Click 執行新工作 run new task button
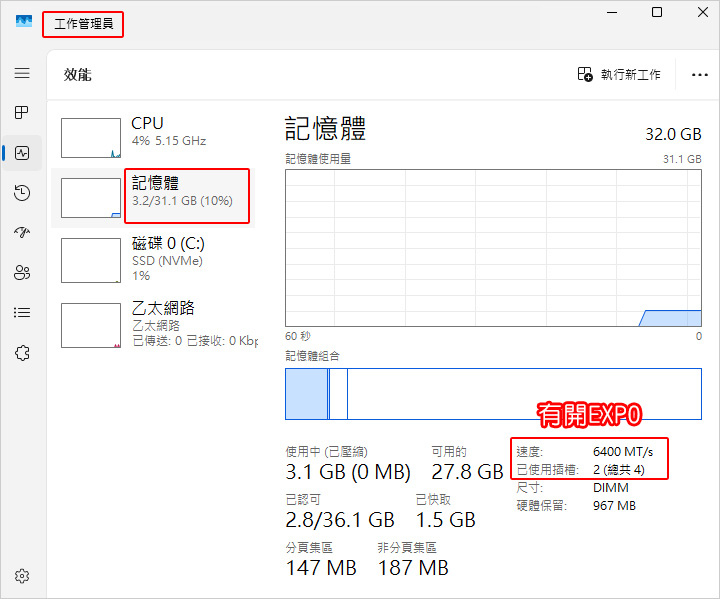The width and height of the screenshot is (720, 599). tap(619, 74)
